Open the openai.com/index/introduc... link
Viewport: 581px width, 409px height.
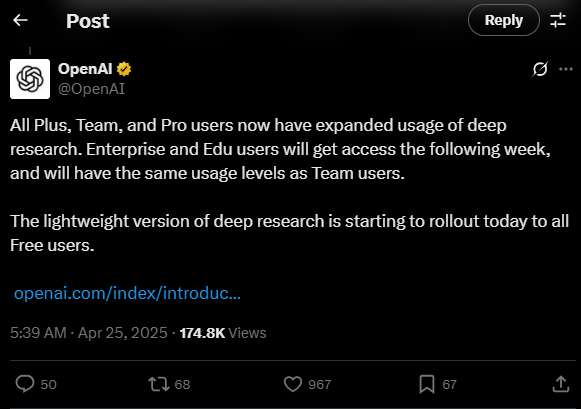[127, 293]
